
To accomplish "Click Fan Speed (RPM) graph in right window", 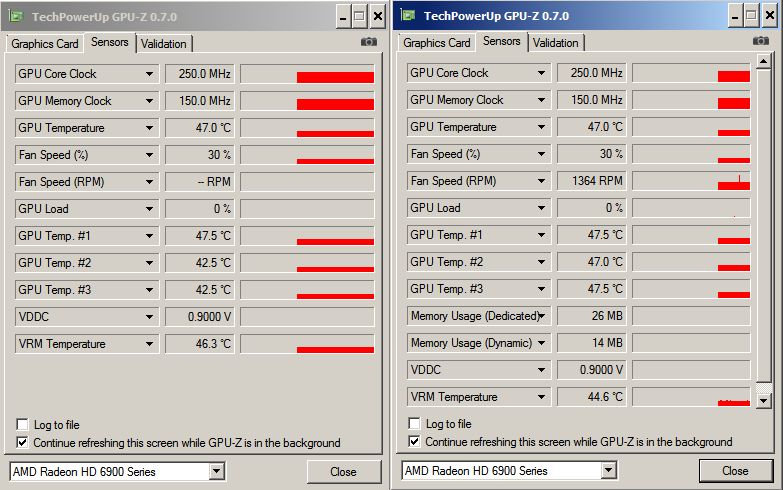I will pos(691,181).
